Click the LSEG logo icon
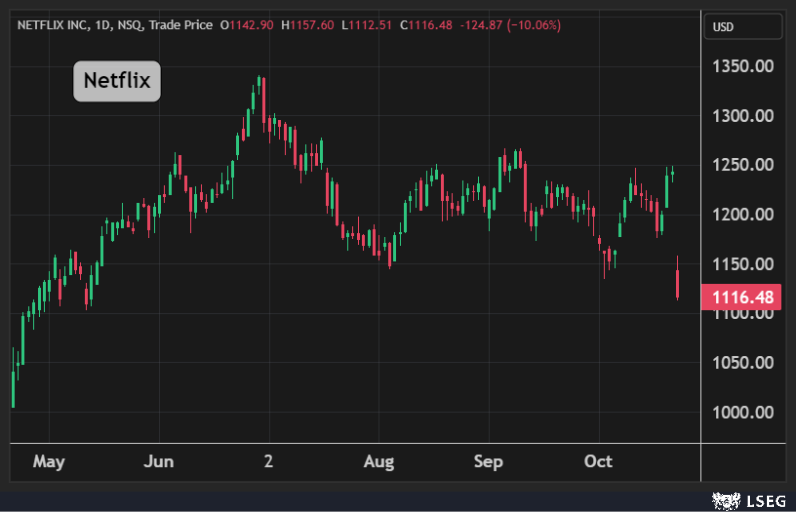 coord(724,499)
